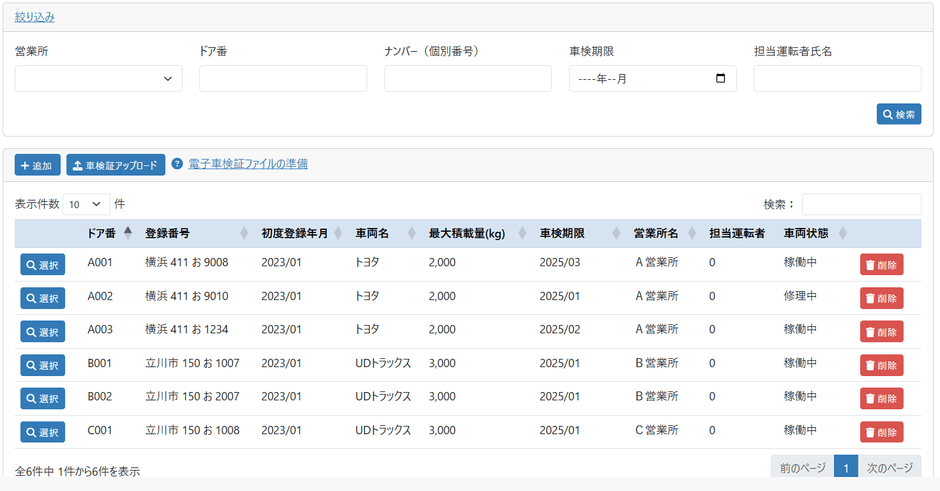The image size is (940, 491).
Task: Go to page 1 in pagination
Action: pos(845,467)
